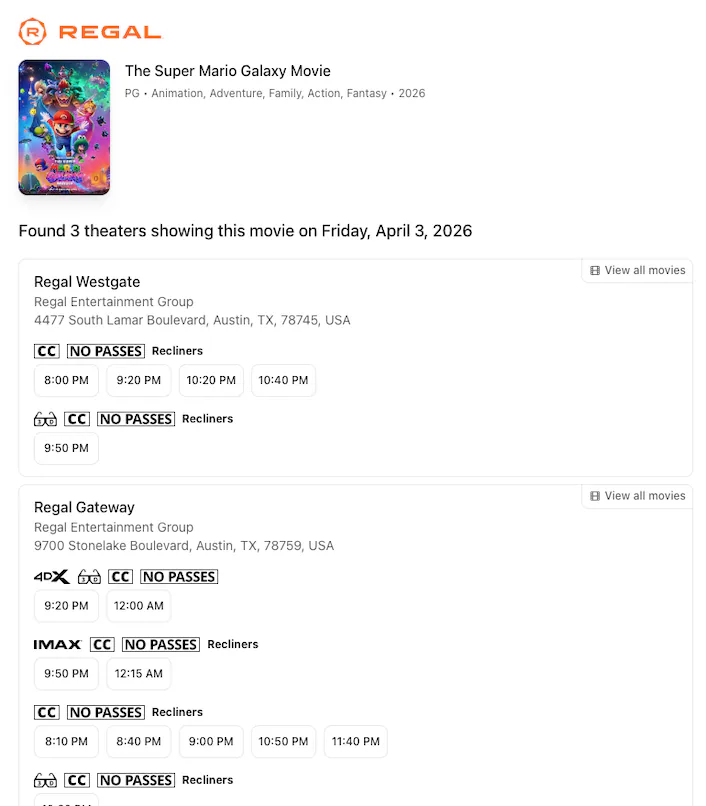706x806 pixels.
Task: Click the IMAX format icon at Regal Gateway
Action: pos(56,644)
